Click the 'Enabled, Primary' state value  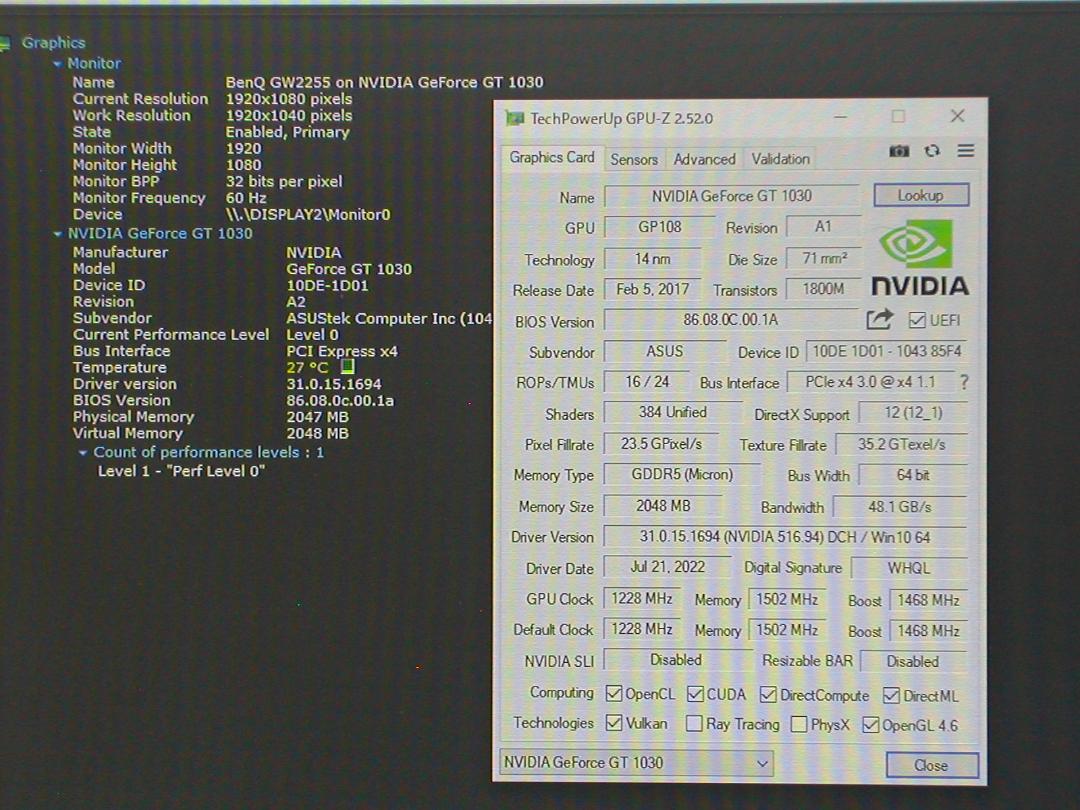(x=287, y=132)
